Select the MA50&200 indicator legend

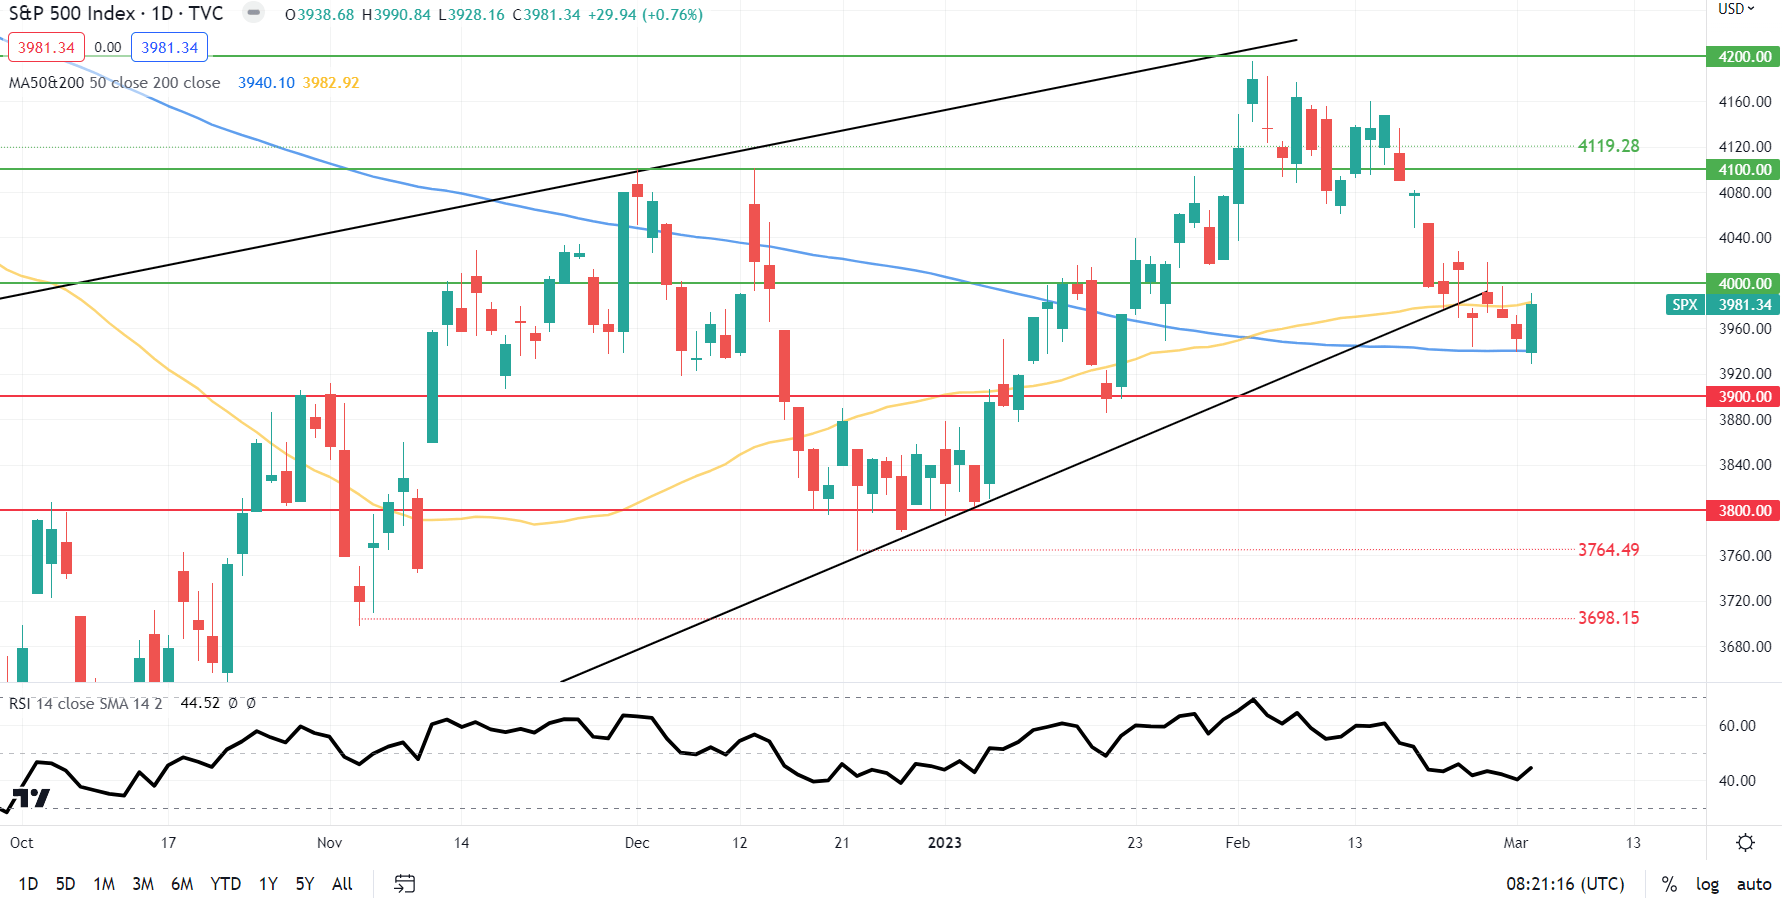point(114,82)
